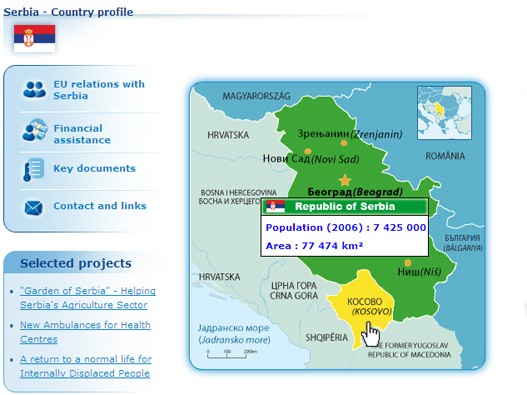Click the orange dot marking Niš
Viewport: 527px width, 395px height.
click(407, 263)
